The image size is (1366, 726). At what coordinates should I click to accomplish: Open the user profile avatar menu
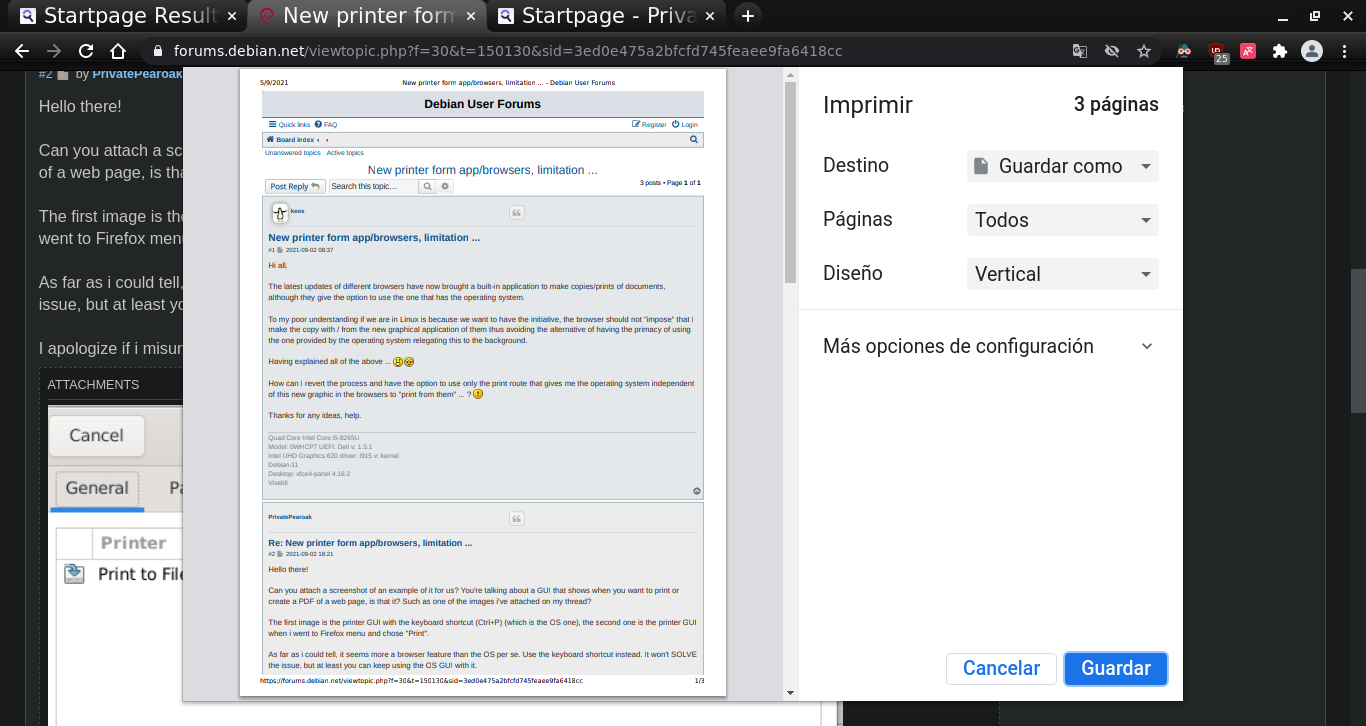point(1311,51)
